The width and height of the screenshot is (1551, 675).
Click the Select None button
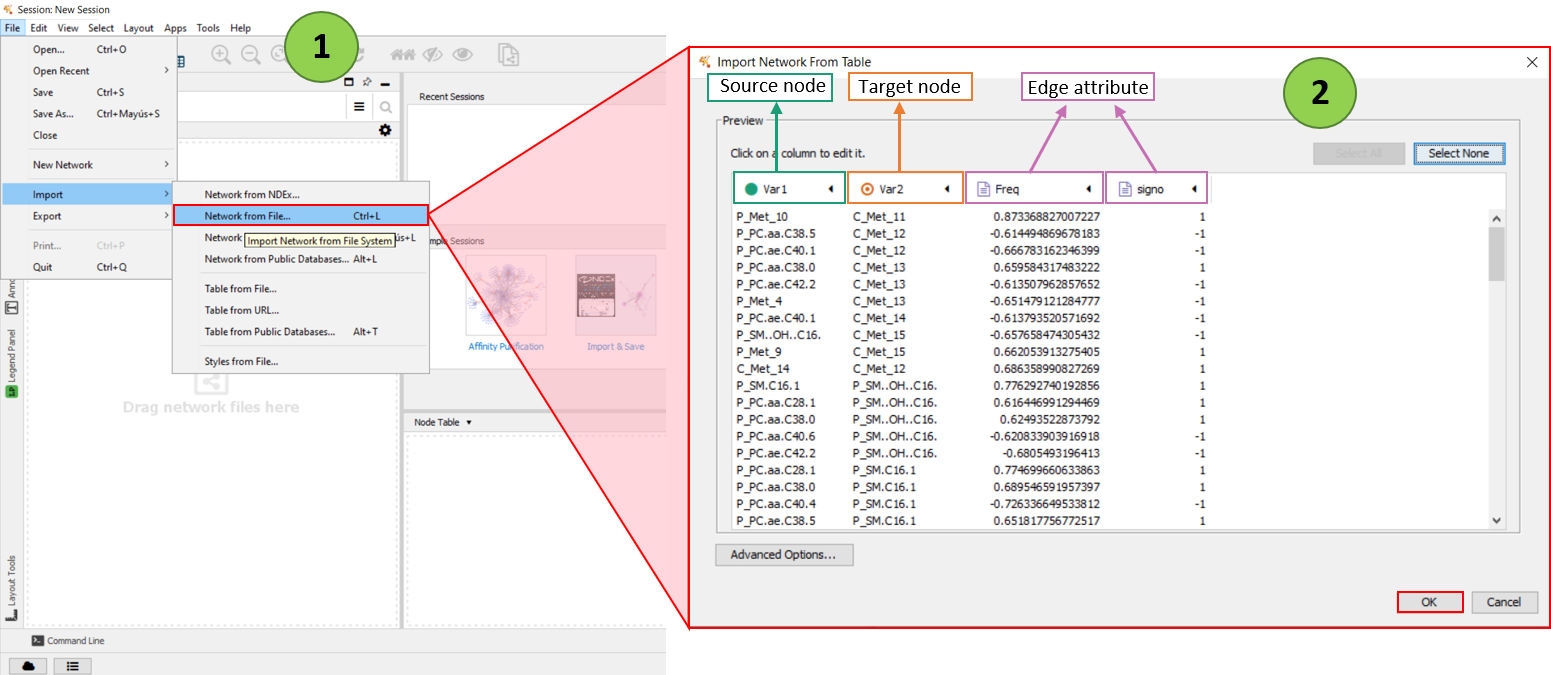(x=1458, y=153)
